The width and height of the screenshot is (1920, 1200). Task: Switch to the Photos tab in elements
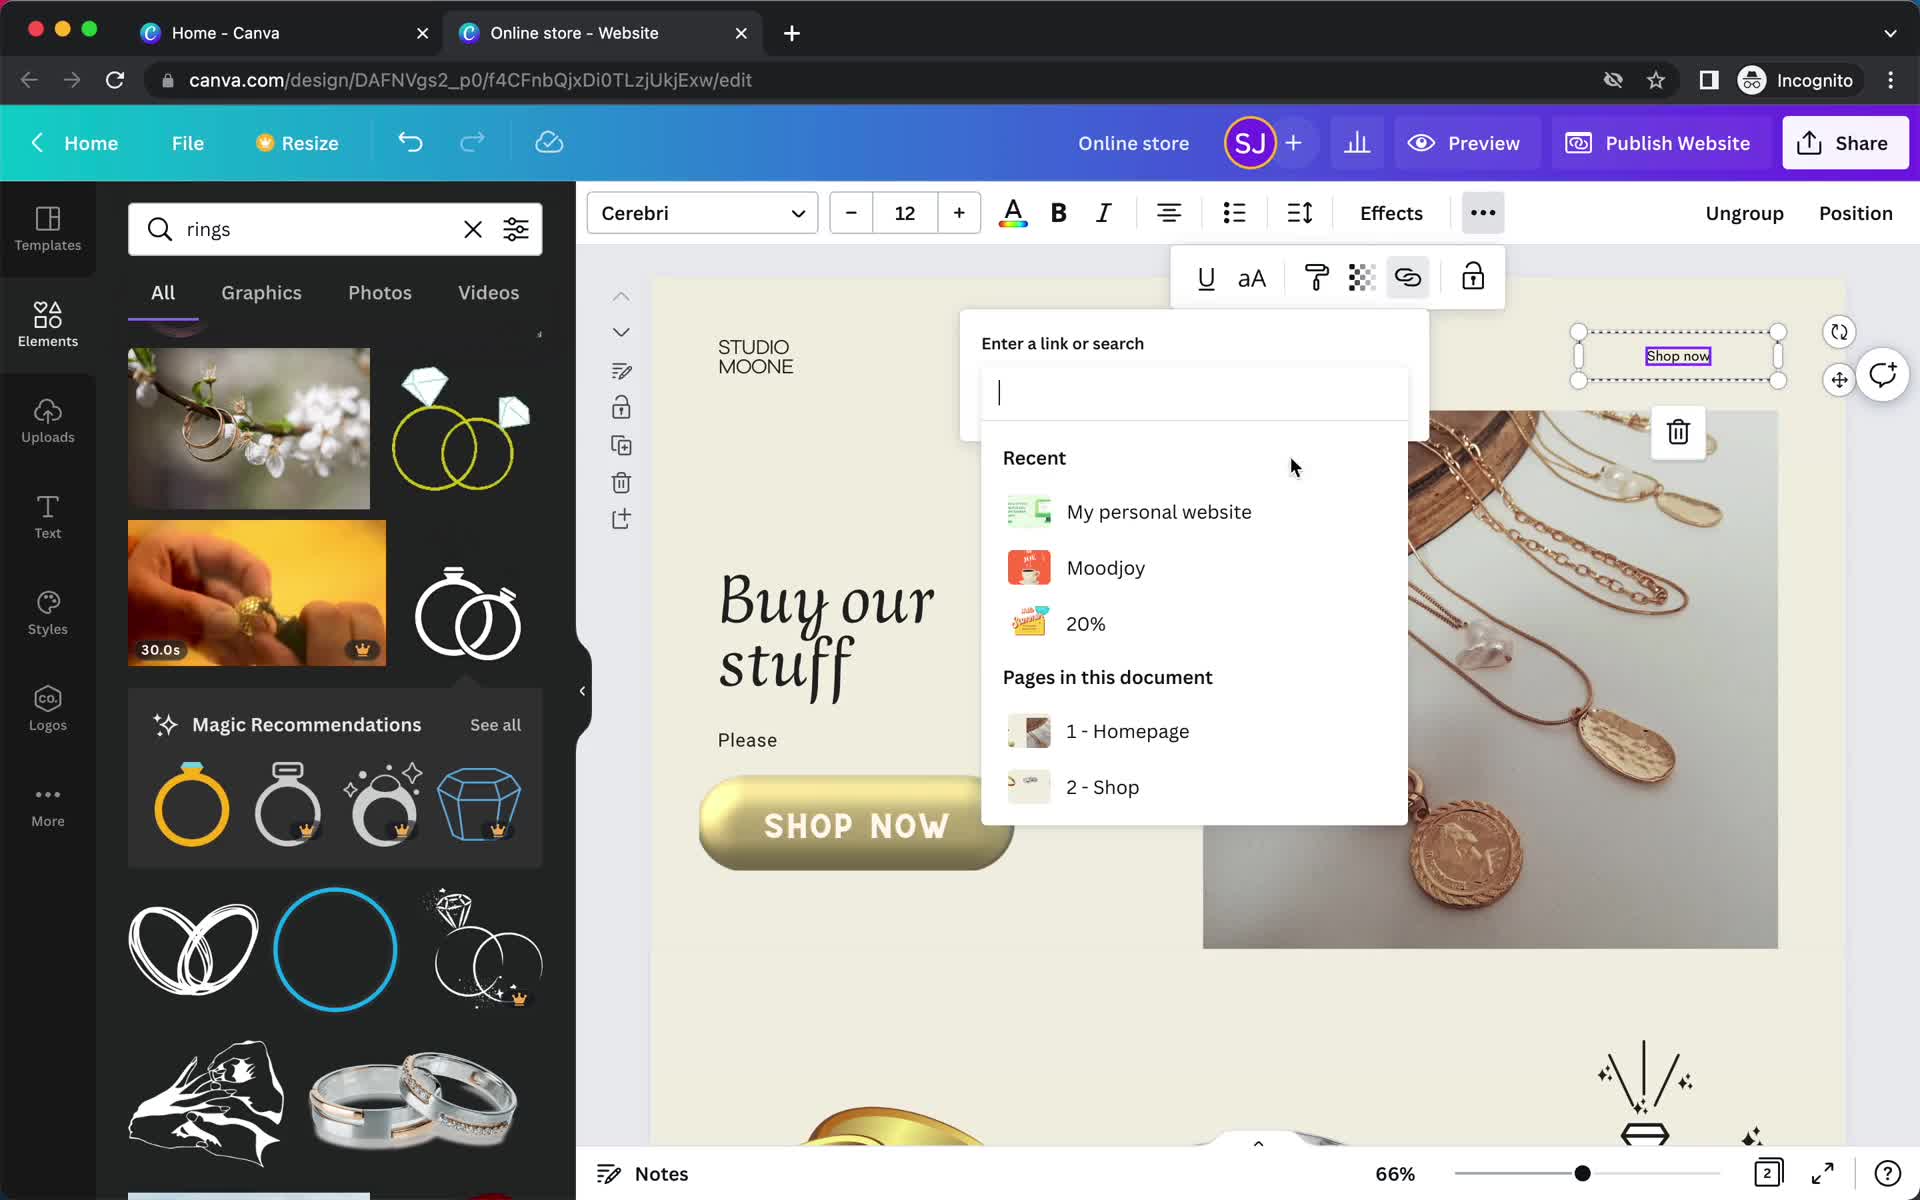[x=379, y=292]
